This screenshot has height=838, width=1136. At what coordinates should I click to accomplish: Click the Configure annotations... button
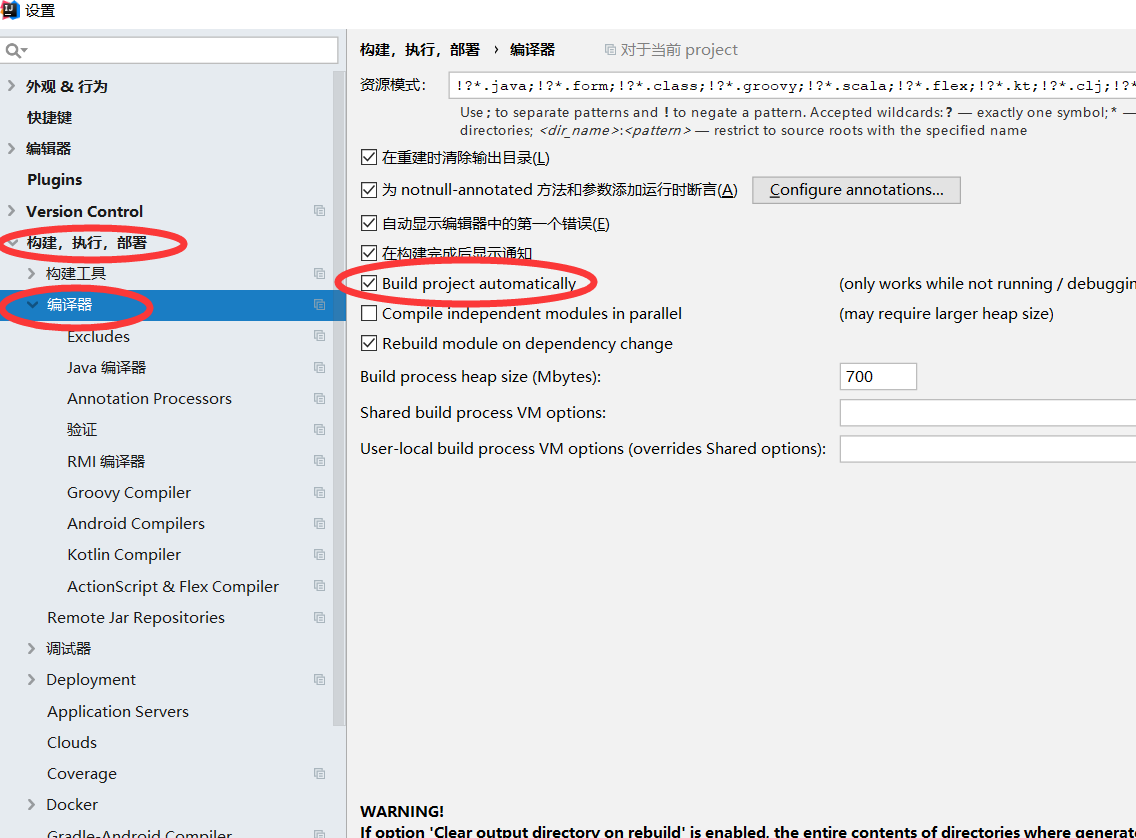(x=856, y=190)
